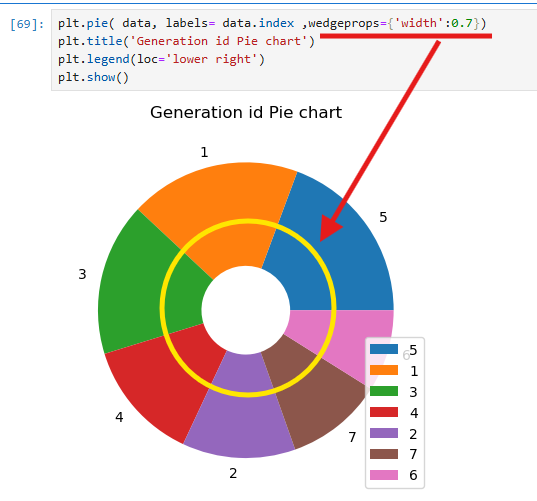Click the orange legend swatch for 1
The width and height of the screenshot is (537, 501).
tap(384, 370)
